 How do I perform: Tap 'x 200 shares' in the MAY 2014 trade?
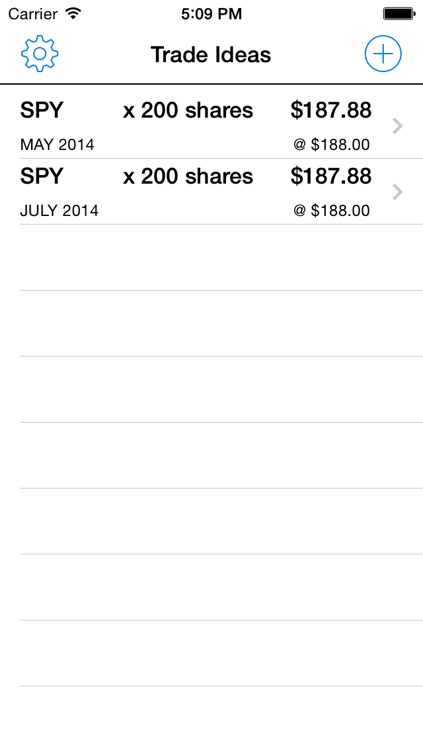tap(188, 110)
